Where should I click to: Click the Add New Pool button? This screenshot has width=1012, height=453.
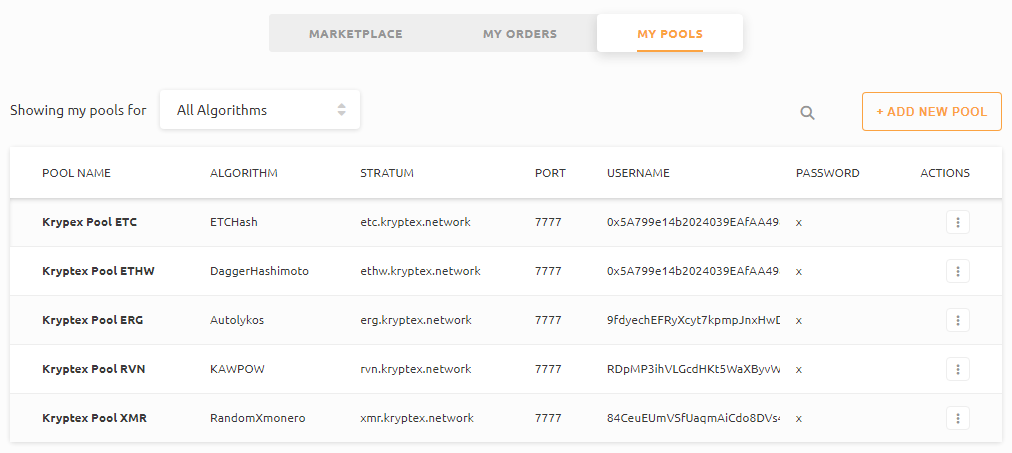[932, 112]
